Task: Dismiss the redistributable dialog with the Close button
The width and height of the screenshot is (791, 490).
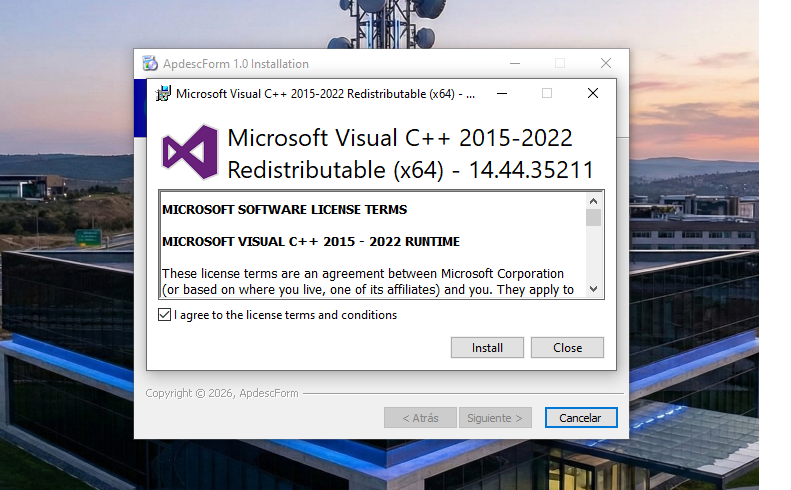Action: pos(567,348)
